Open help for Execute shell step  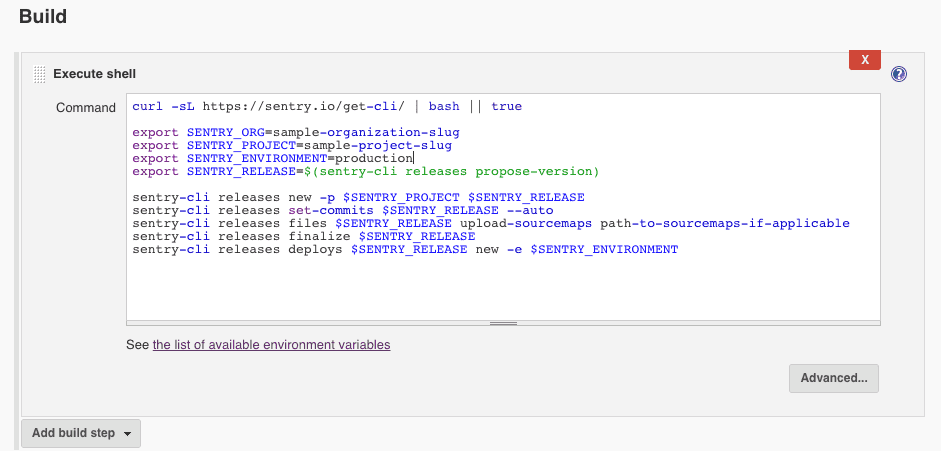[x=898, y=74]
